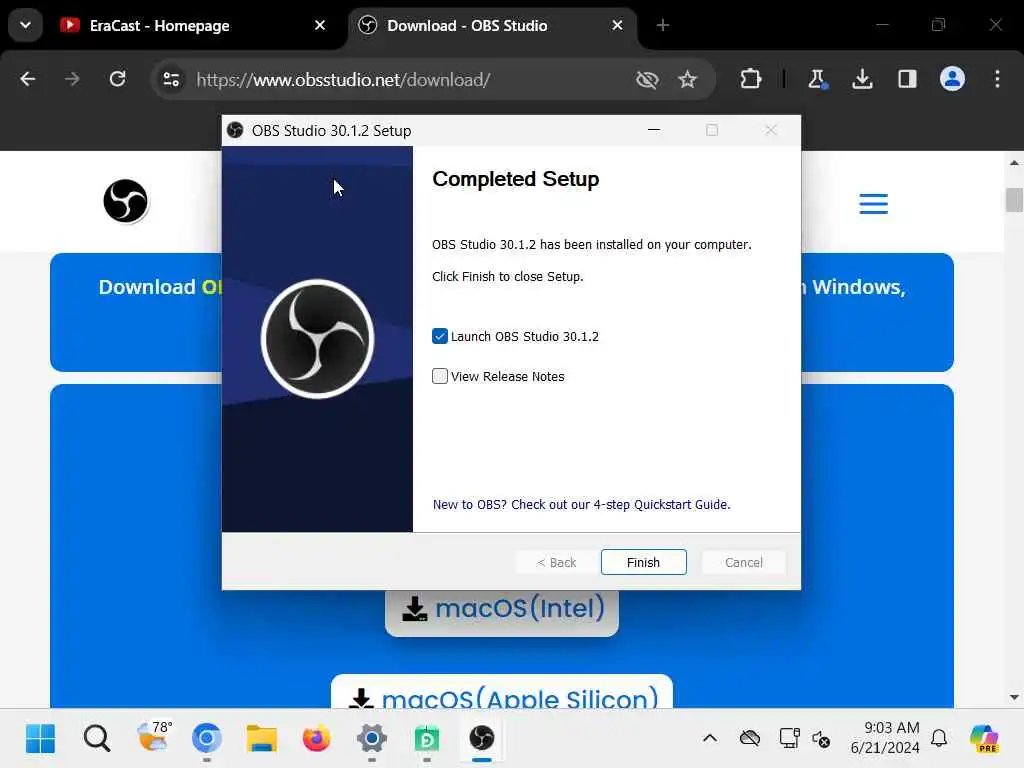This screenshot has height=768, width=1024.
Task: Click the page scrollbar up arrow
Action: [1014, 163]
